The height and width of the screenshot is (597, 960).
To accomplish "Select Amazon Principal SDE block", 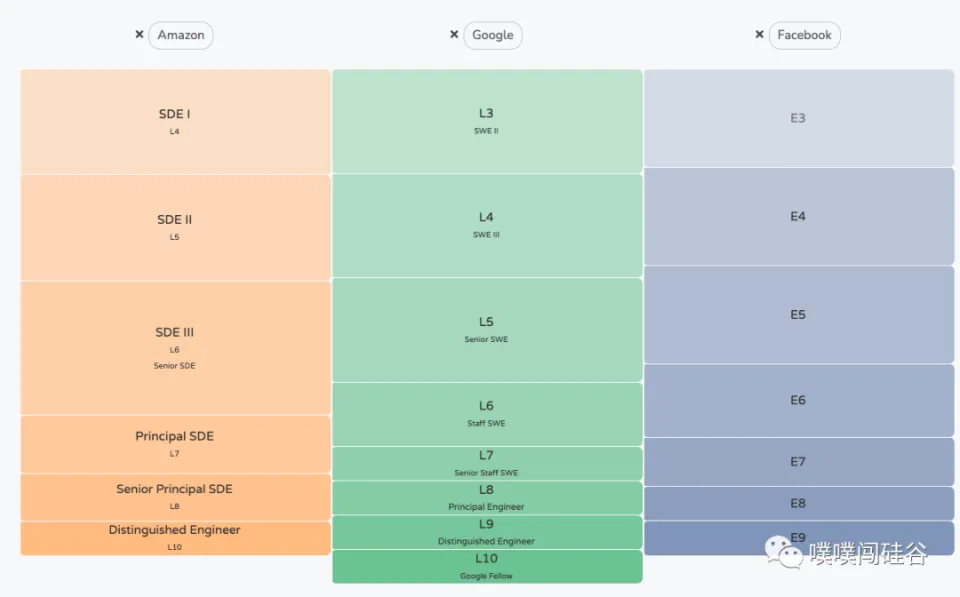I will [175, 444].
